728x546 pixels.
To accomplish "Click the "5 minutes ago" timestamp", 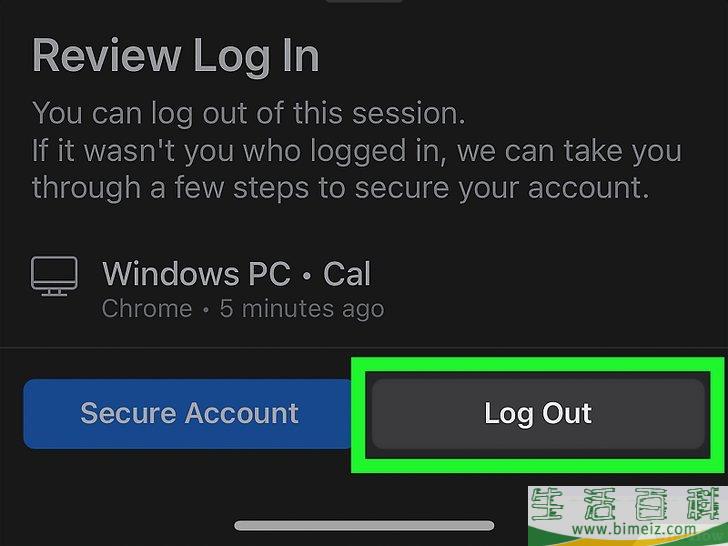I will click(x=301, y=309).
